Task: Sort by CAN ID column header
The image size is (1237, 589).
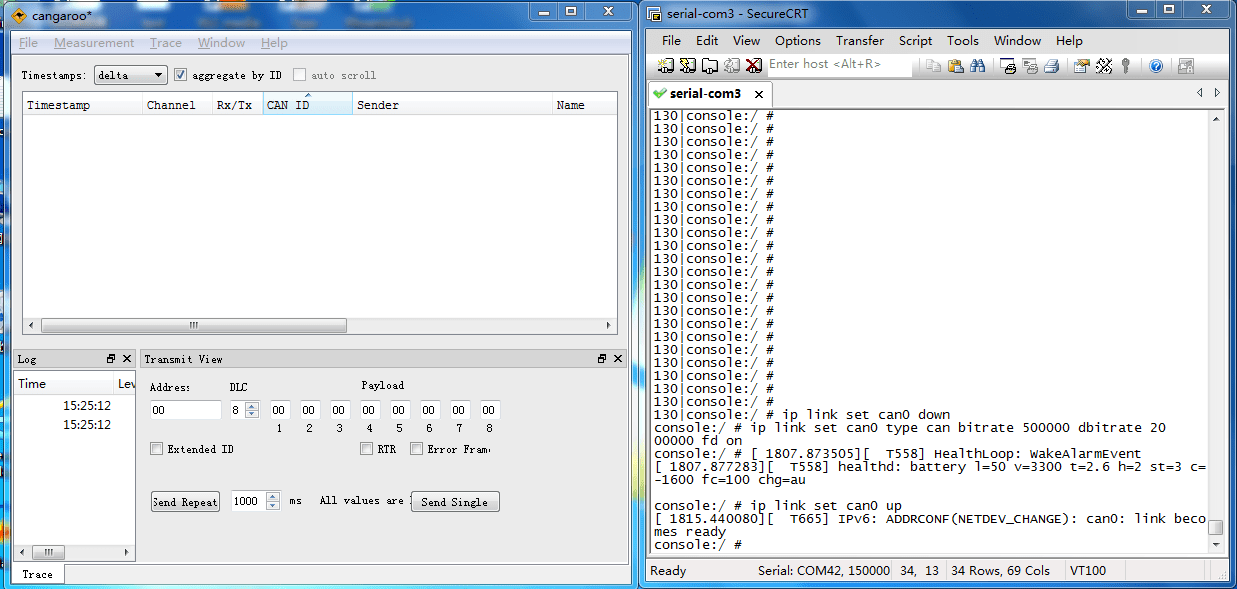Action: tap(307, 105)
